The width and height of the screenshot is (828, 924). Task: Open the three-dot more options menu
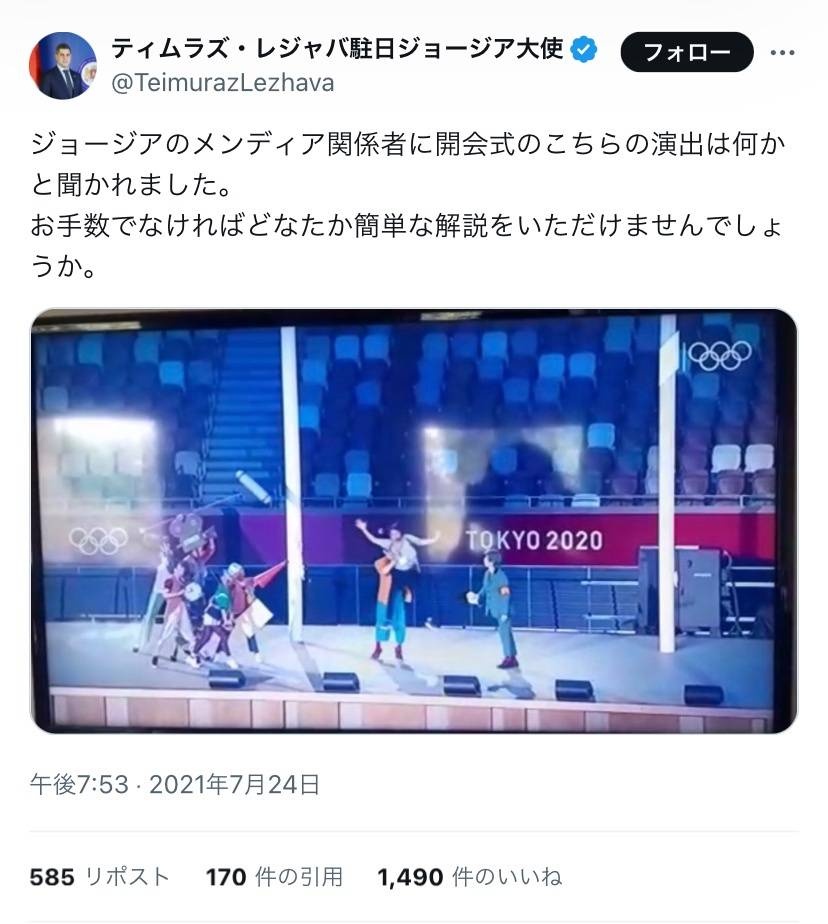(782, 52)
